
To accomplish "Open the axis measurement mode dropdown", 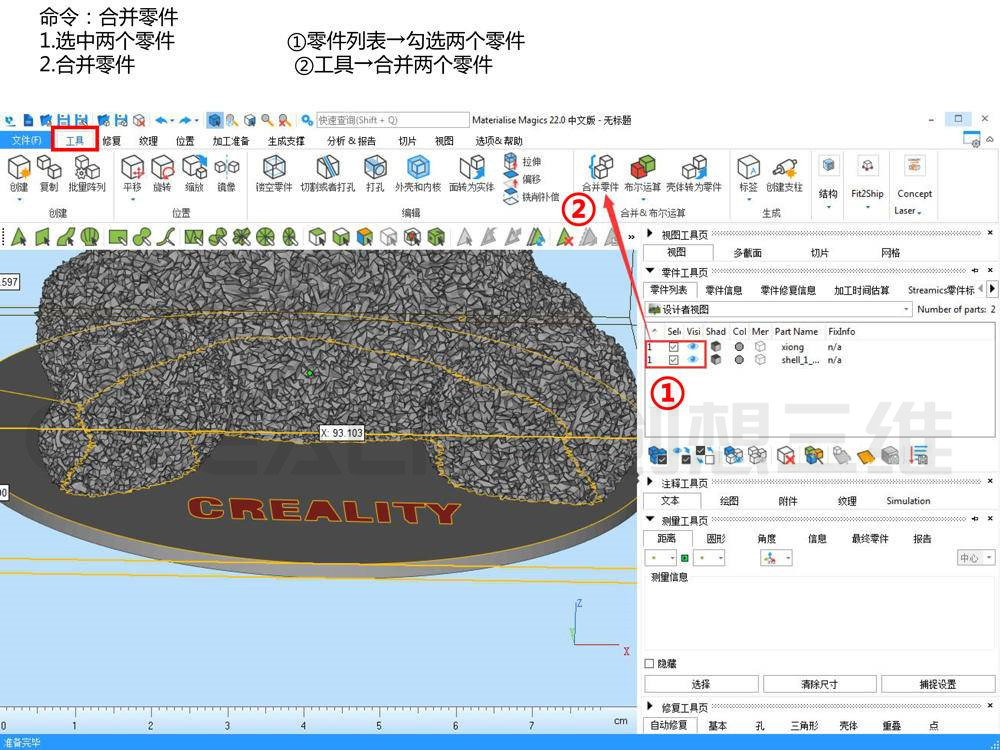I will click(776, 558).
